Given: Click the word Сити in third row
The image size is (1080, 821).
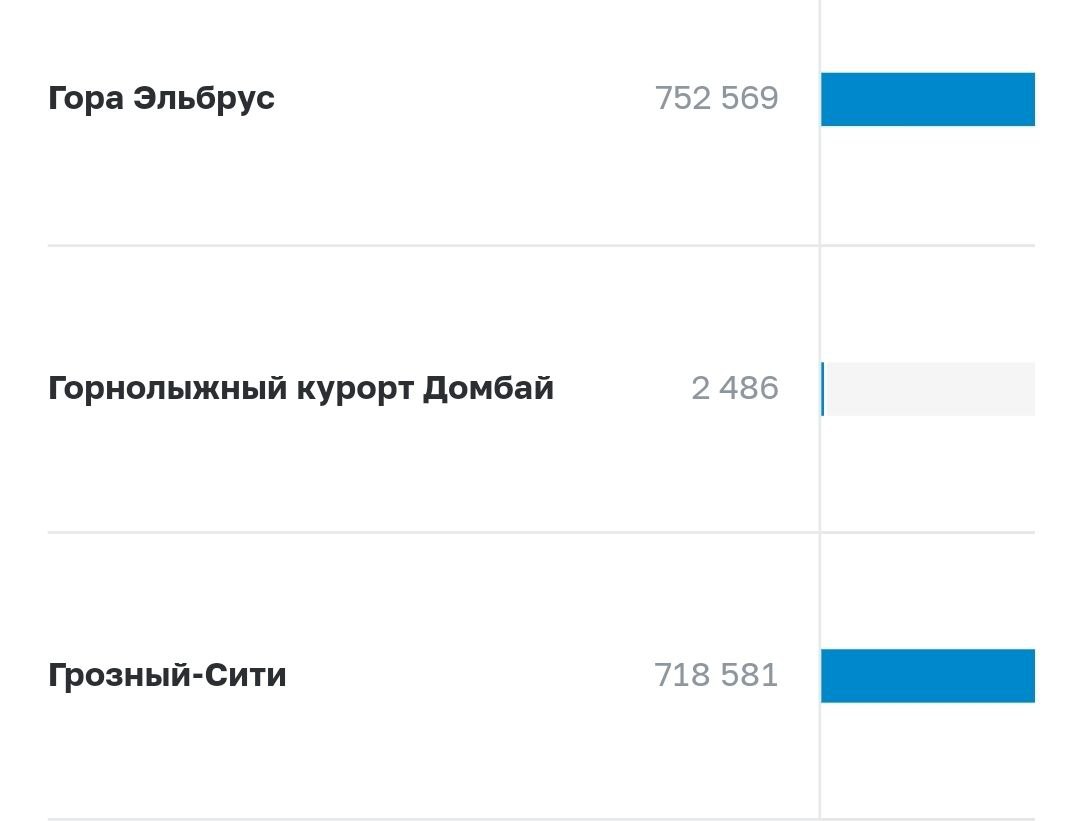Looking at the screenshot, I should pos(245,675).
